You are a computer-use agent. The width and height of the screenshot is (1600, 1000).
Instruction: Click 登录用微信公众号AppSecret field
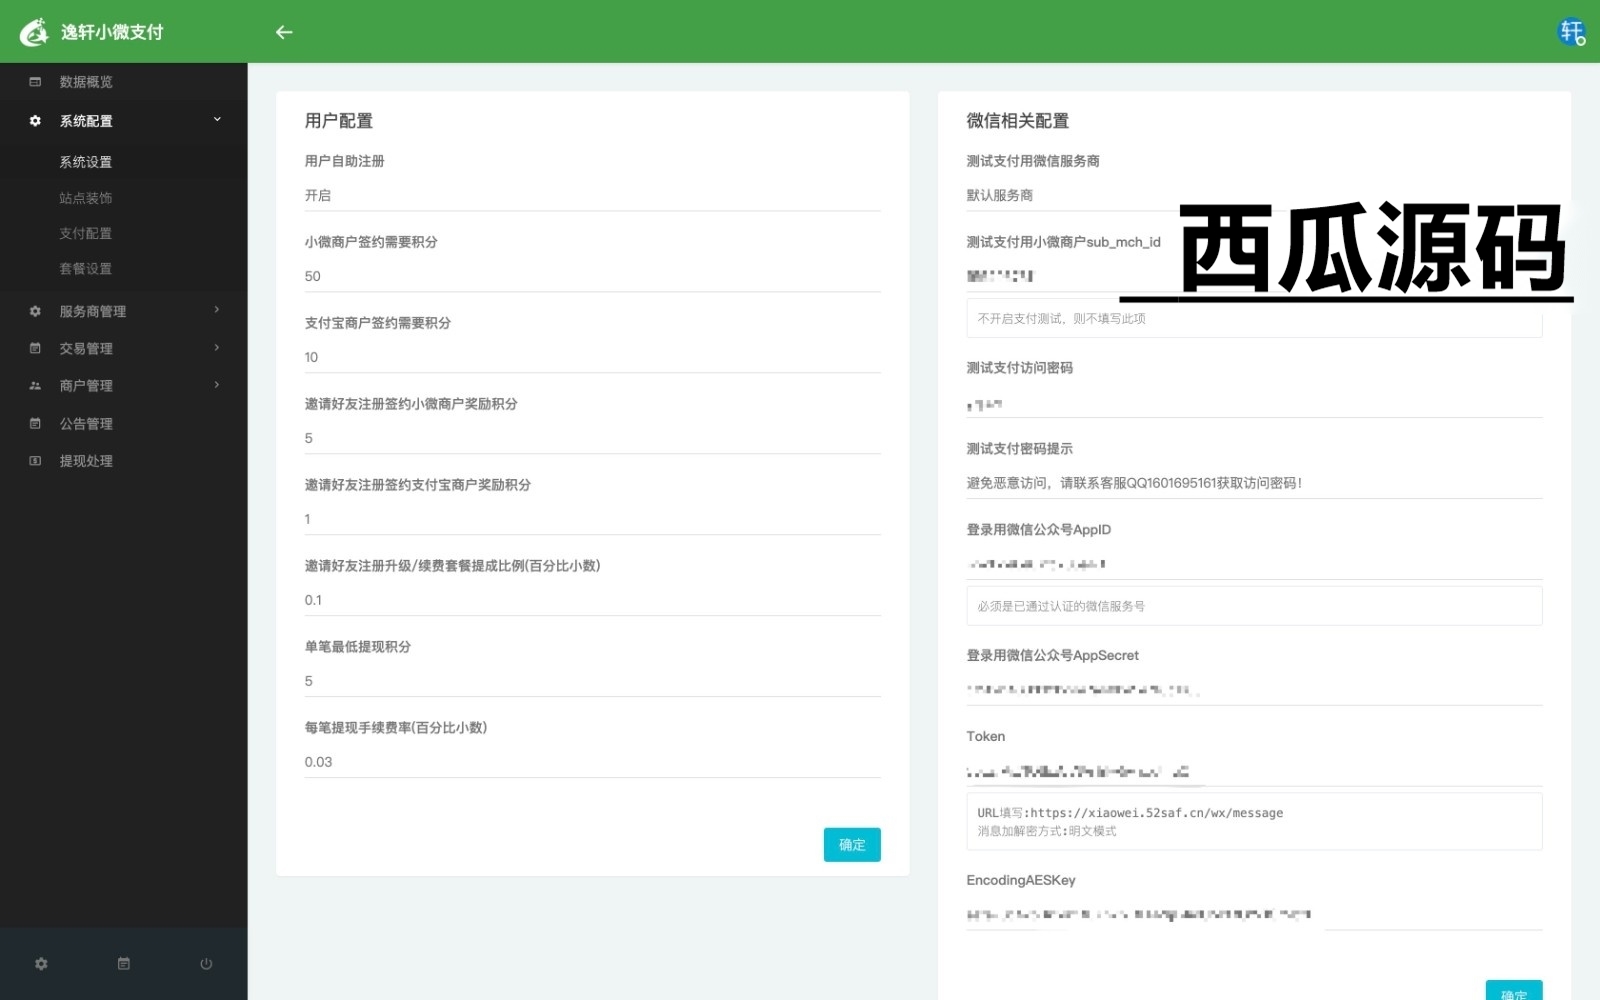tap(1254, 691)
